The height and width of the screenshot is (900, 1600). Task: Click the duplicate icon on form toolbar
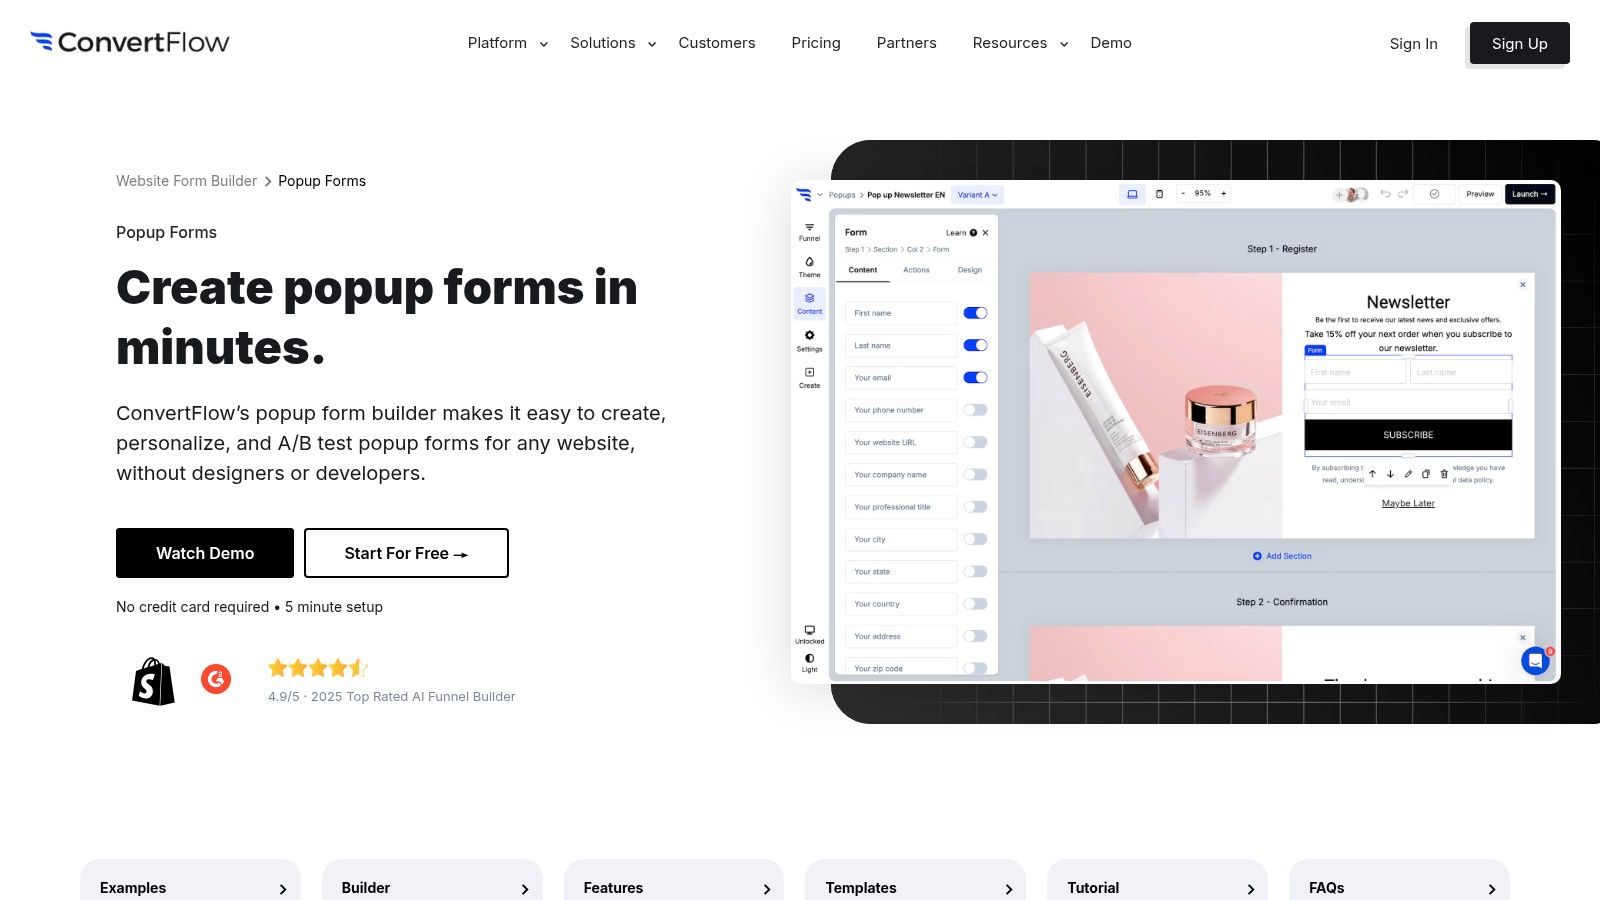(x=1426, y=474)
